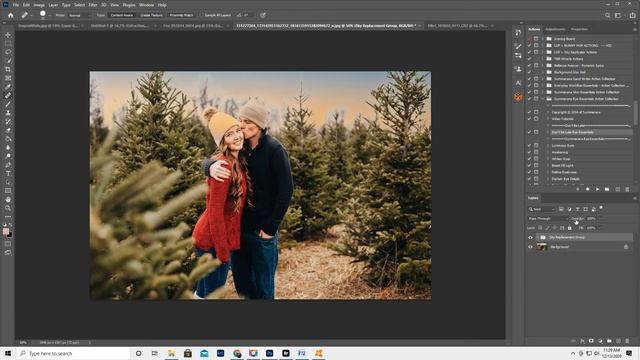Select the Crop tool
This screenshot has width=640, height=360.
[8, 69]
